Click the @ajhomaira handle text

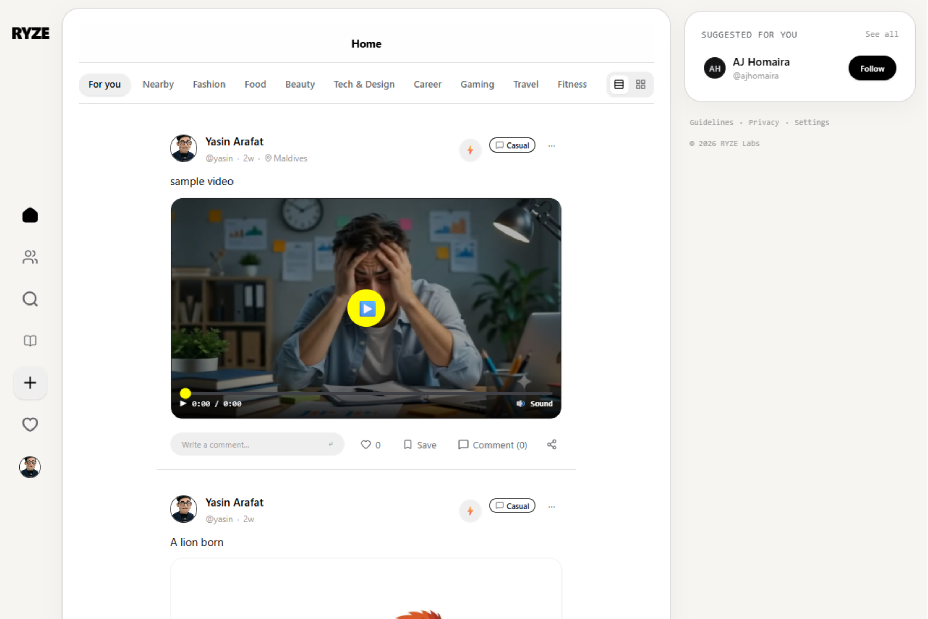756,76
